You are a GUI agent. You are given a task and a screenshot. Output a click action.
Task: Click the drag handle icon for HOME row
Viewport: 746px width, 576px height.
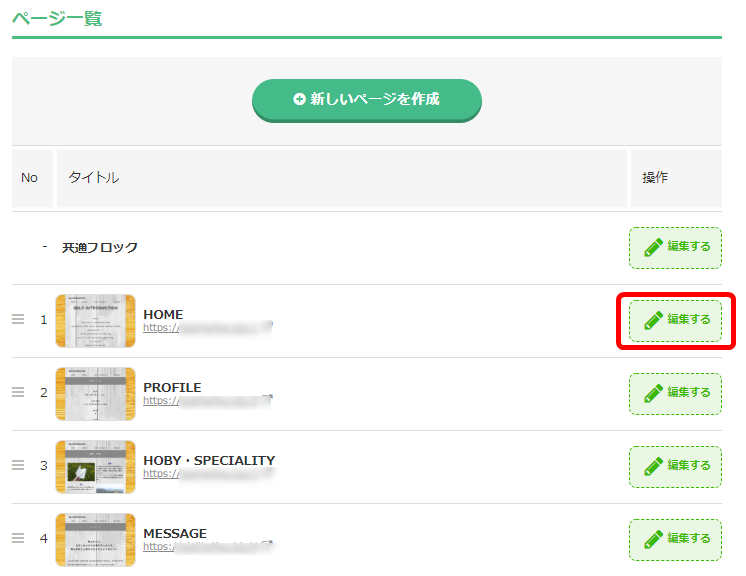[x=18, y=319]
